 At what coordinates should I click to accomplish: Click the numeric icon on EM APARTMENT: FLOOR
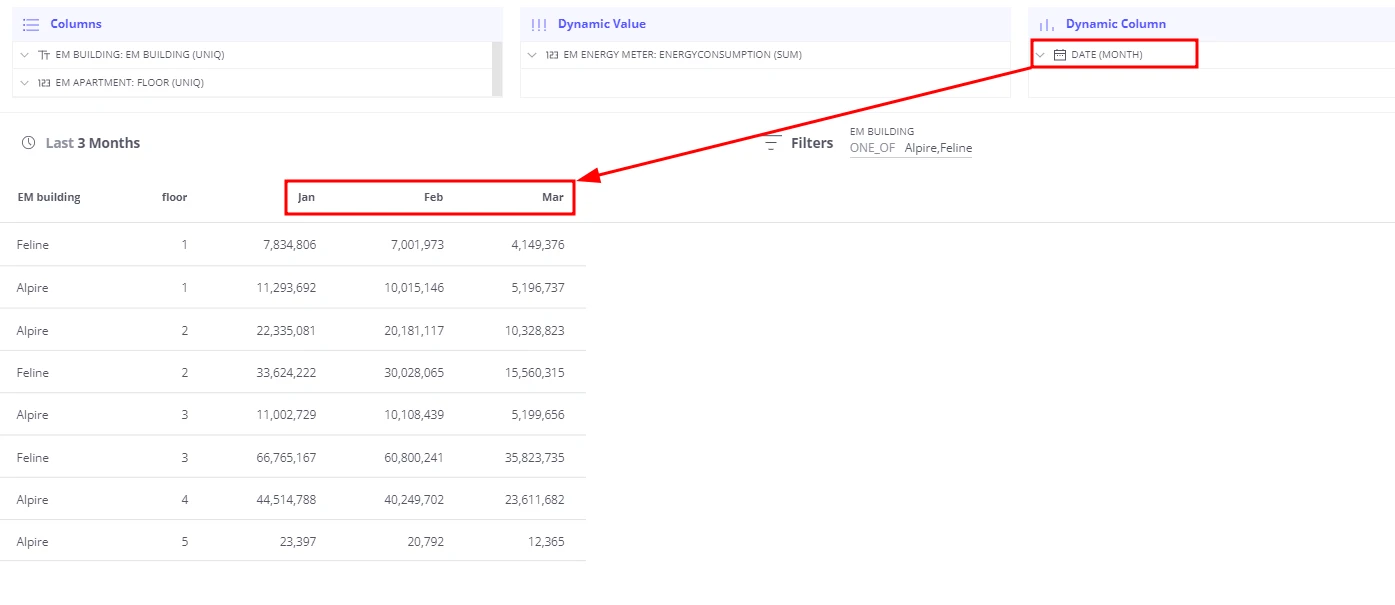tap(43, 83)
